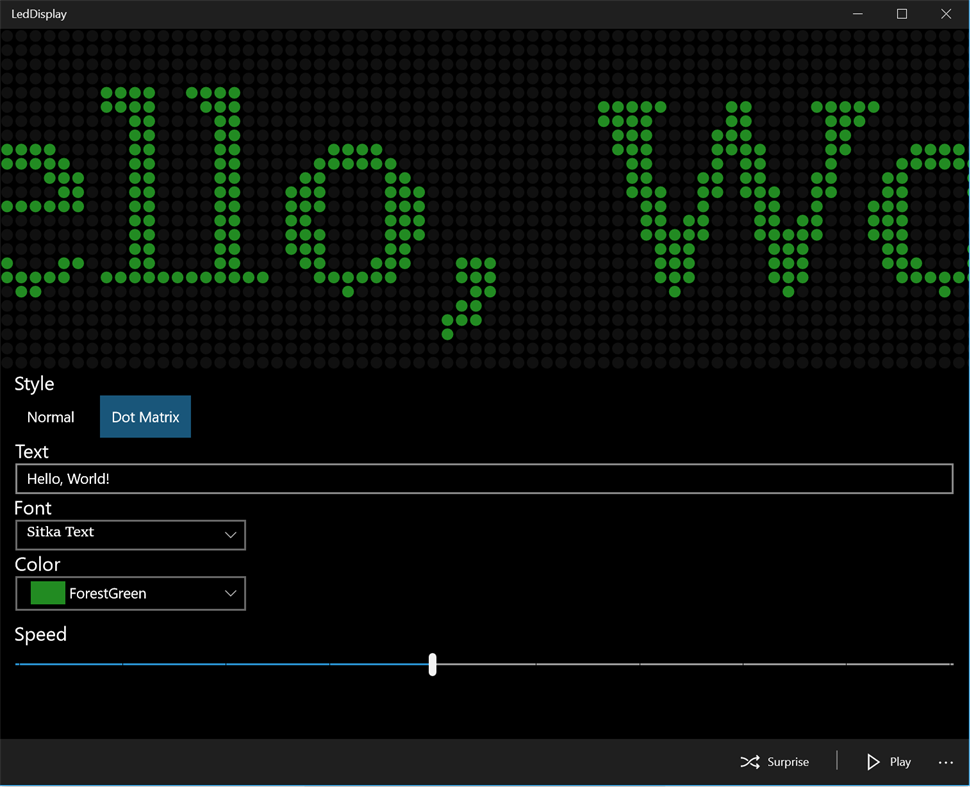Click the Color dropdown chevron
This screenshot has width=970, height=787.
(230, 593)
